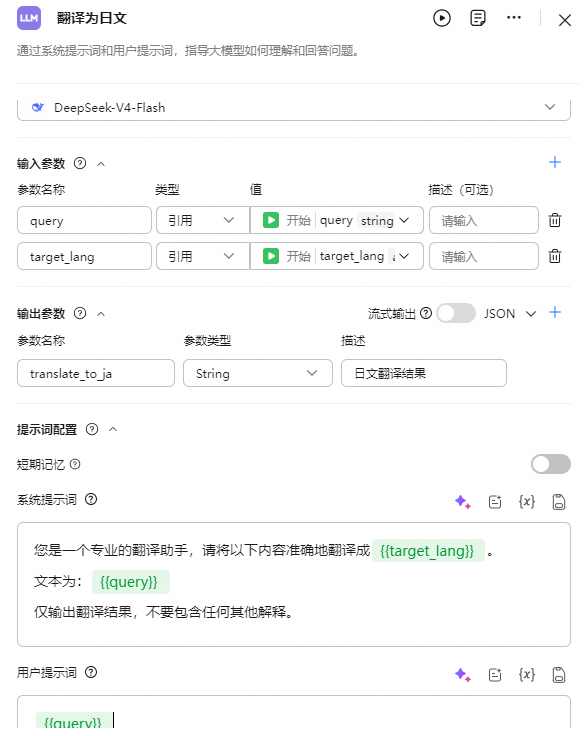Screen dimensions: 584x736
Task: Add a new output parameter
Action: [x=555, y=313]
